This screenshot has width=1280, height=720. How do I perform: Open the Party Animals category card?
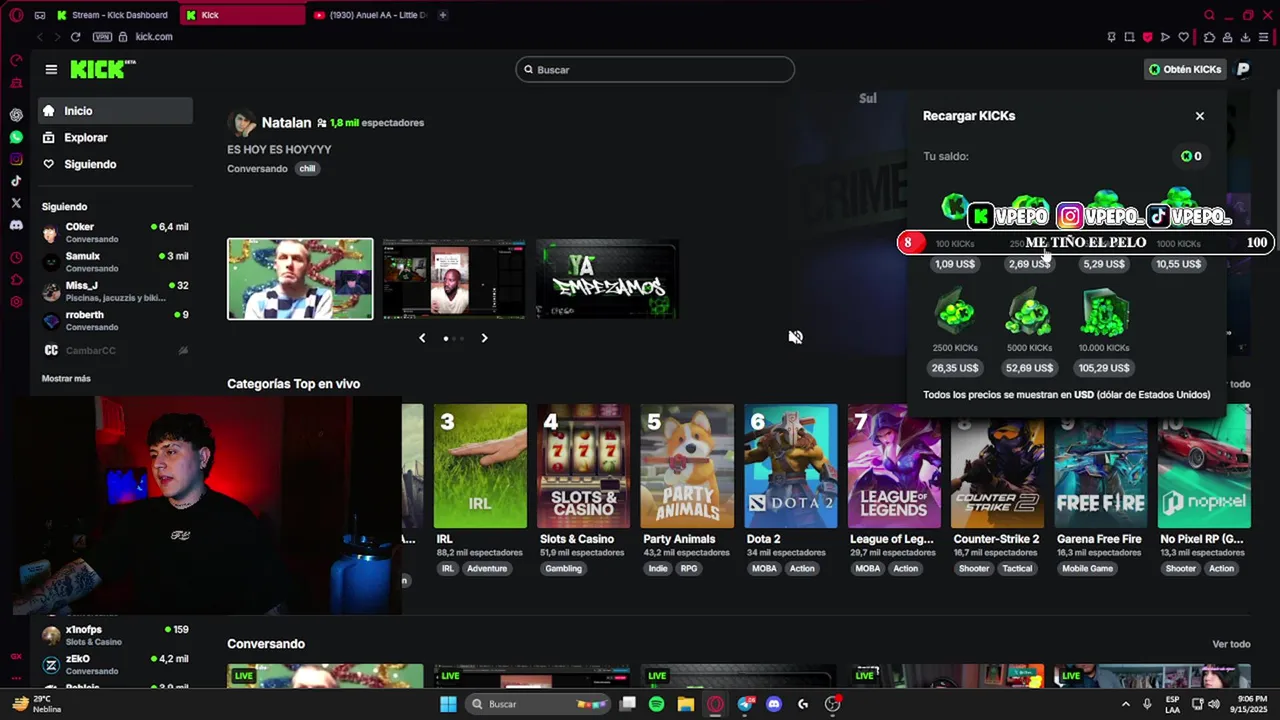pyautogui.click(x=687, y=466)
